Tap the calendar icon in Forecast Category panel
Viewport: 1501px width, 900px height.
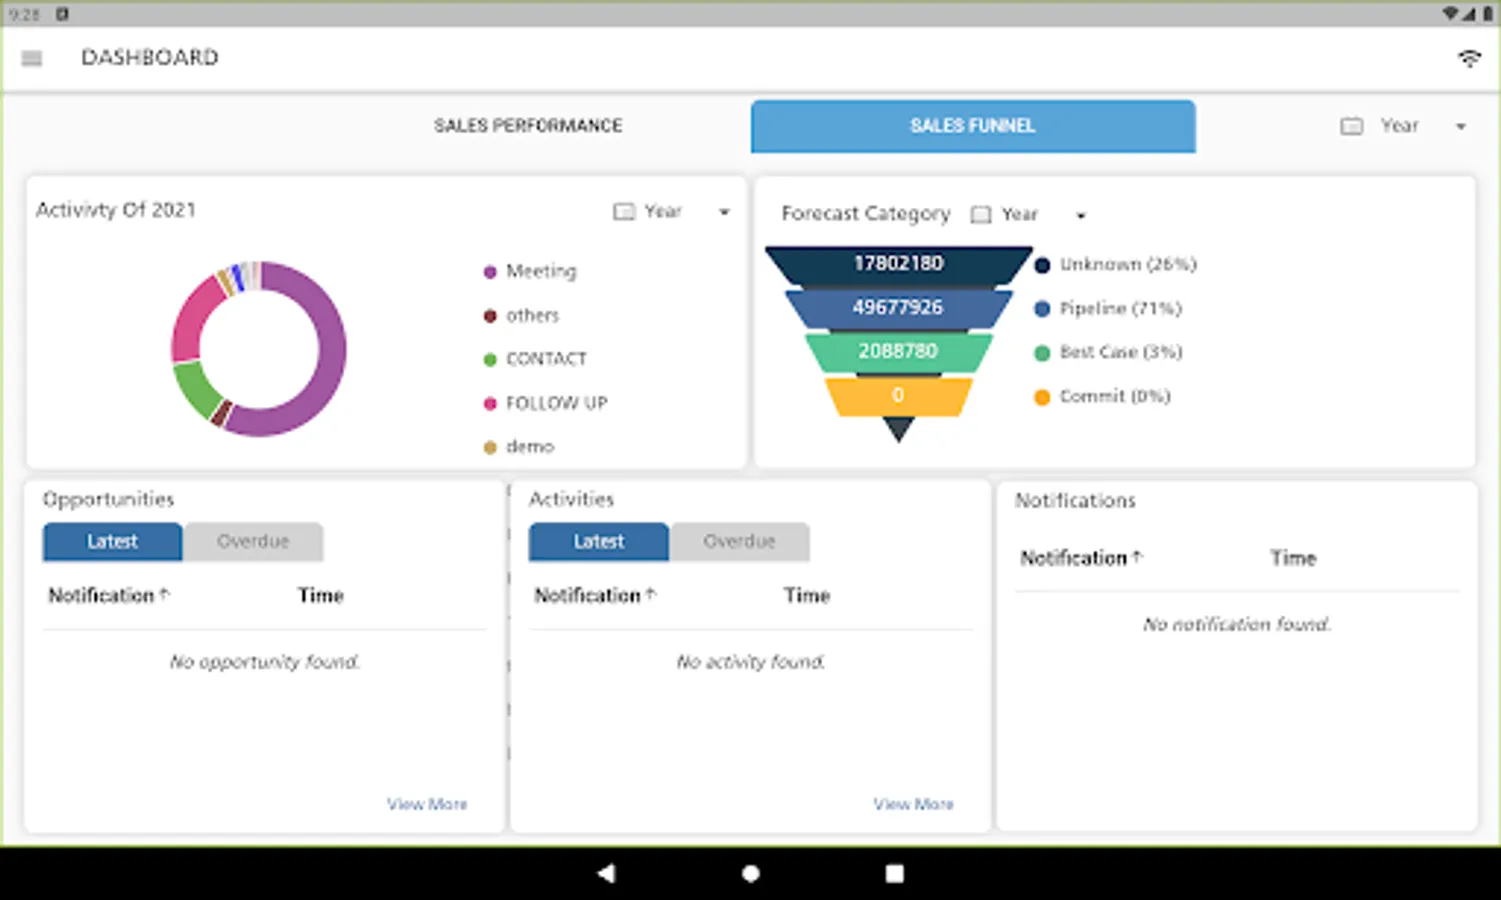[980, 214]
